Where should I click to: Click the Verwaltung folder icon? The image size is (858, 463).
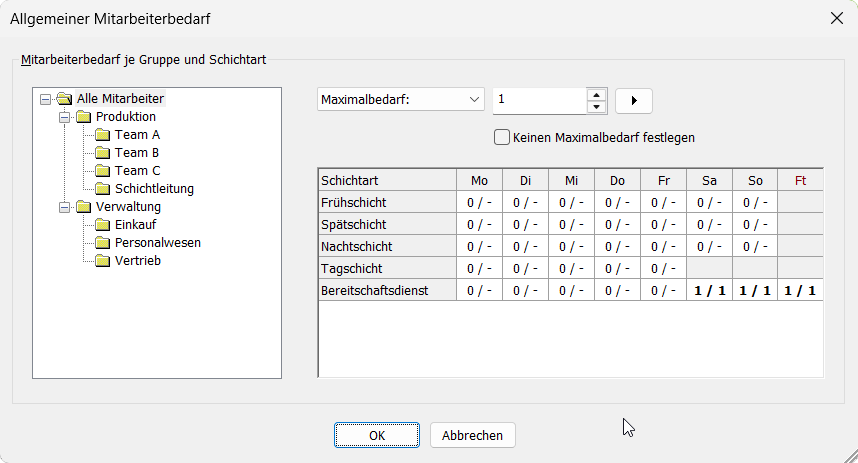[84, 207]
